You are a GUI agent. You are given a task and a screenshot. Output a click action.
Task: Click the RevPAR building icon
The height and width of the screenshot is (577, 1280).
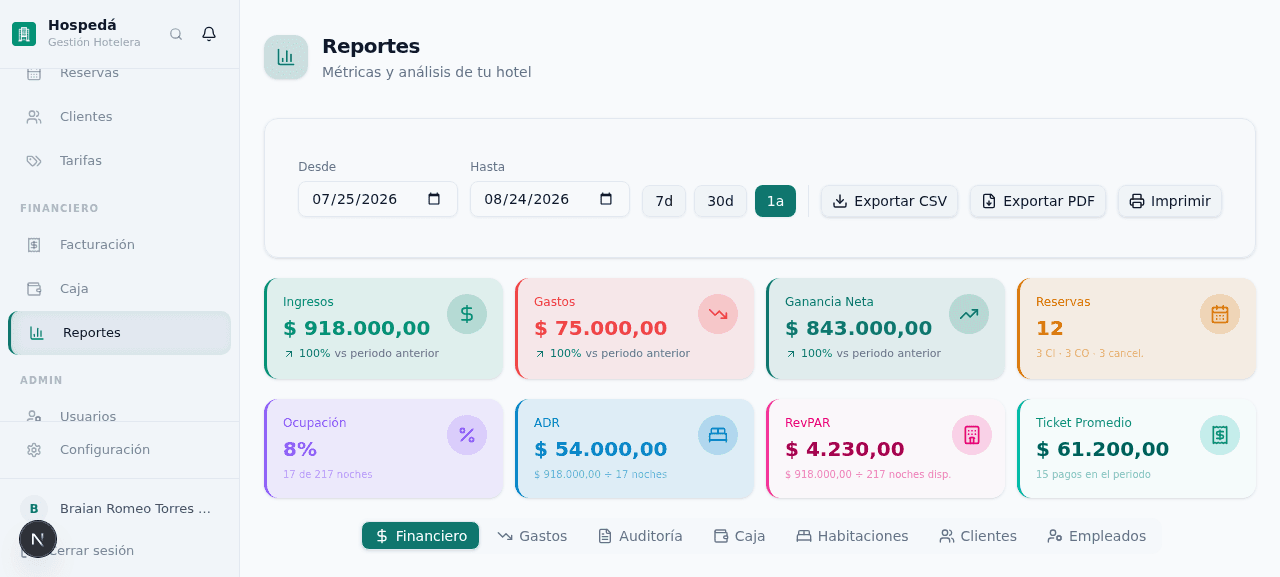pyautogui.click(x=972, y=435)
